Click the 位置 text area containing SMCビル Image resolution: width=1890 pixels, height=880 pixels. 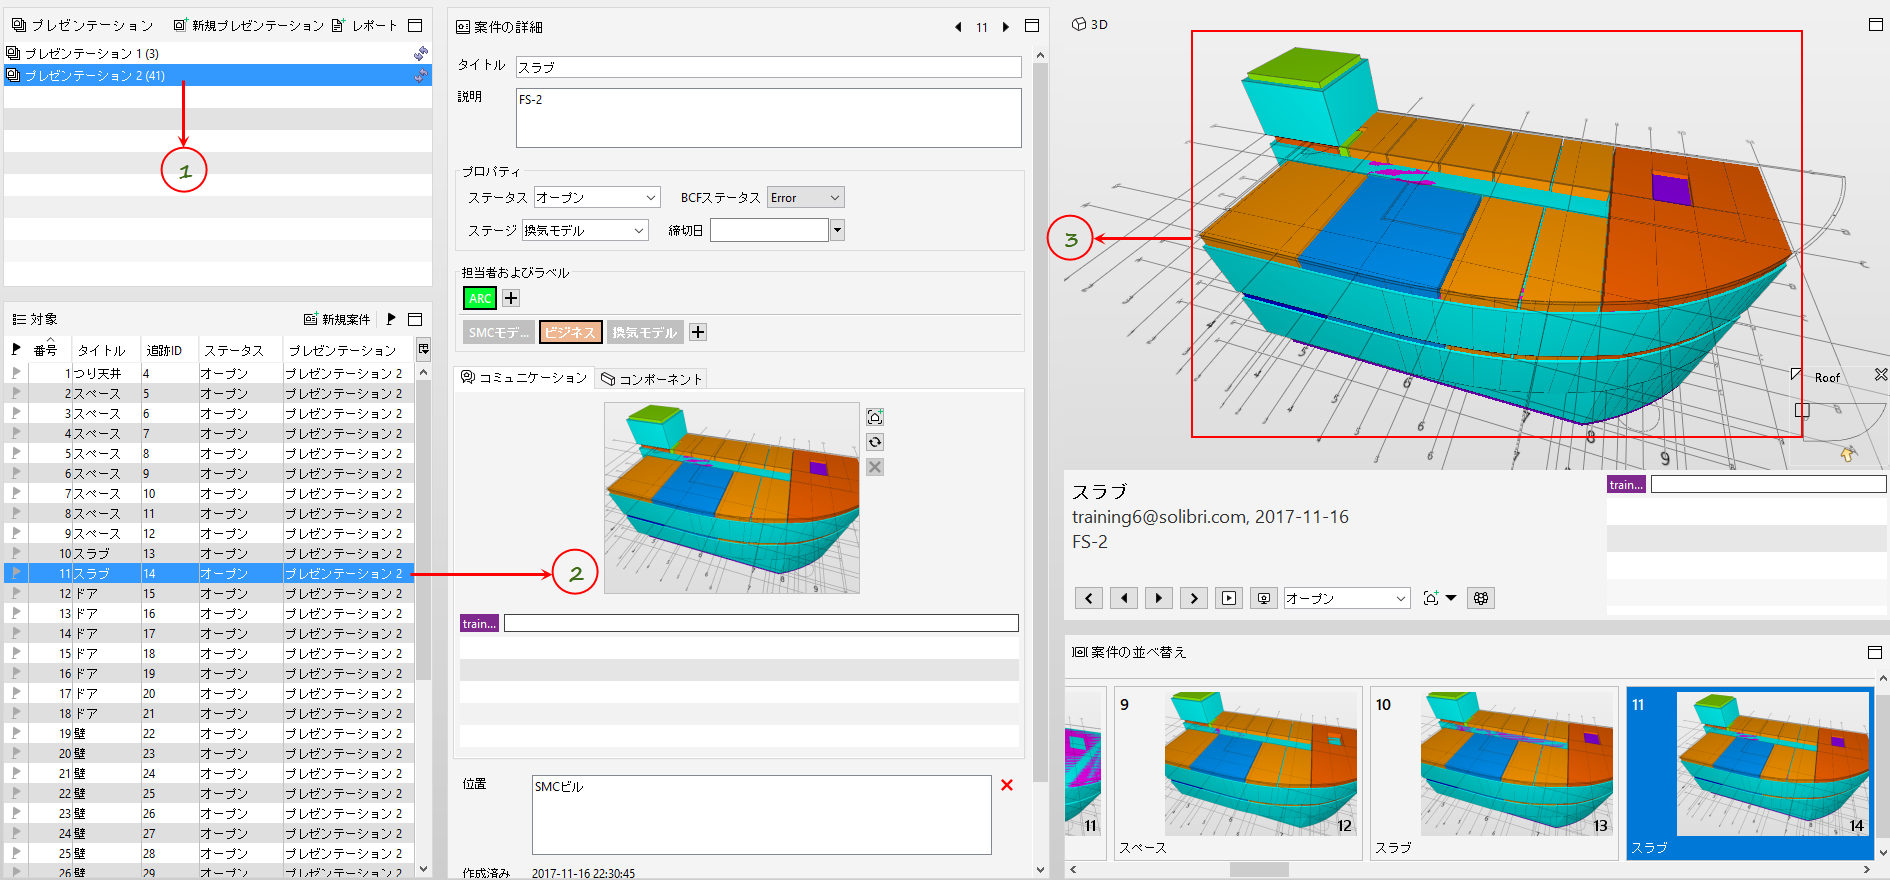pos(761,815)
